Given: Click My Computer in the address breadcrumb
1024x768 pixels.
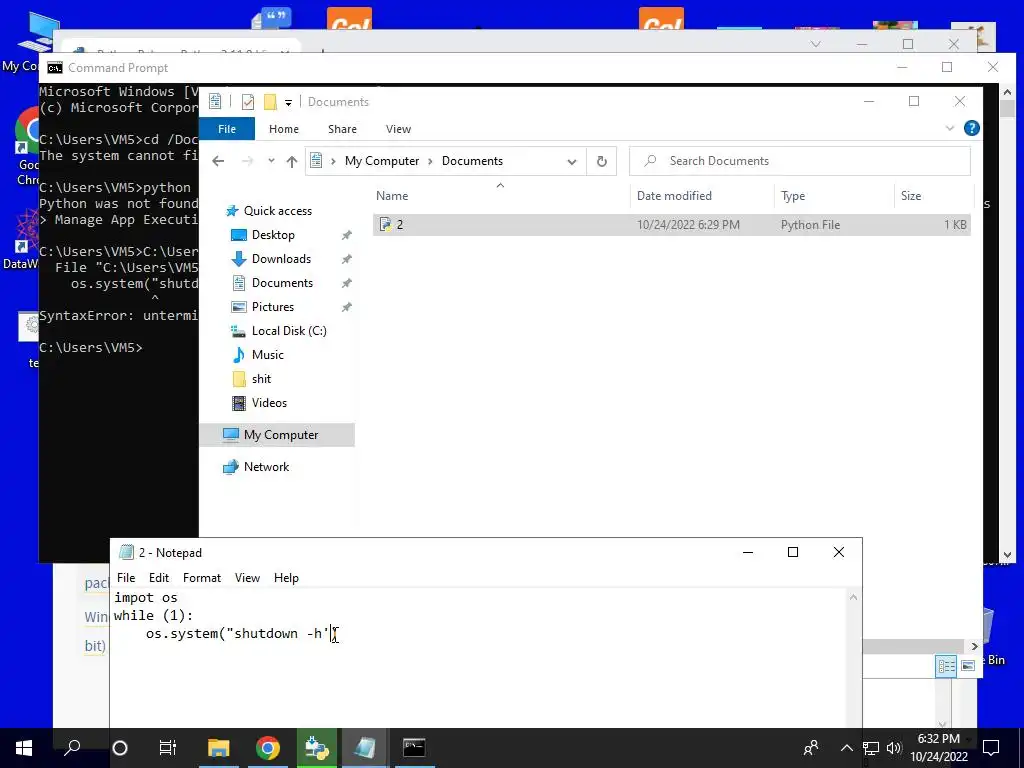Looking at the screenshot, I should pos(382,161).
